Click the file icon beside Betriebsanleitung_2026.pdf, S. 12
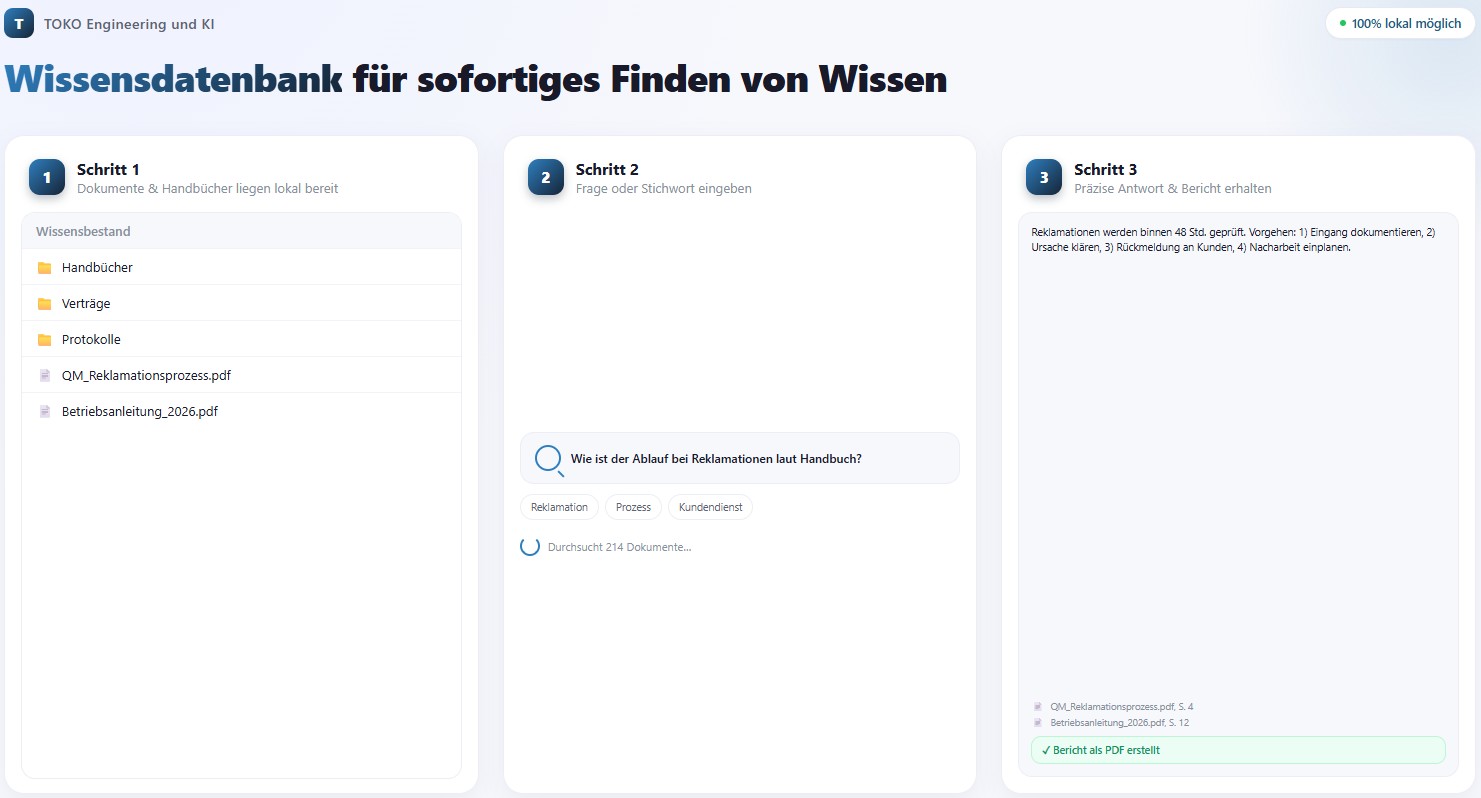Screen dimensions: 1481x798 [1038, 722]
